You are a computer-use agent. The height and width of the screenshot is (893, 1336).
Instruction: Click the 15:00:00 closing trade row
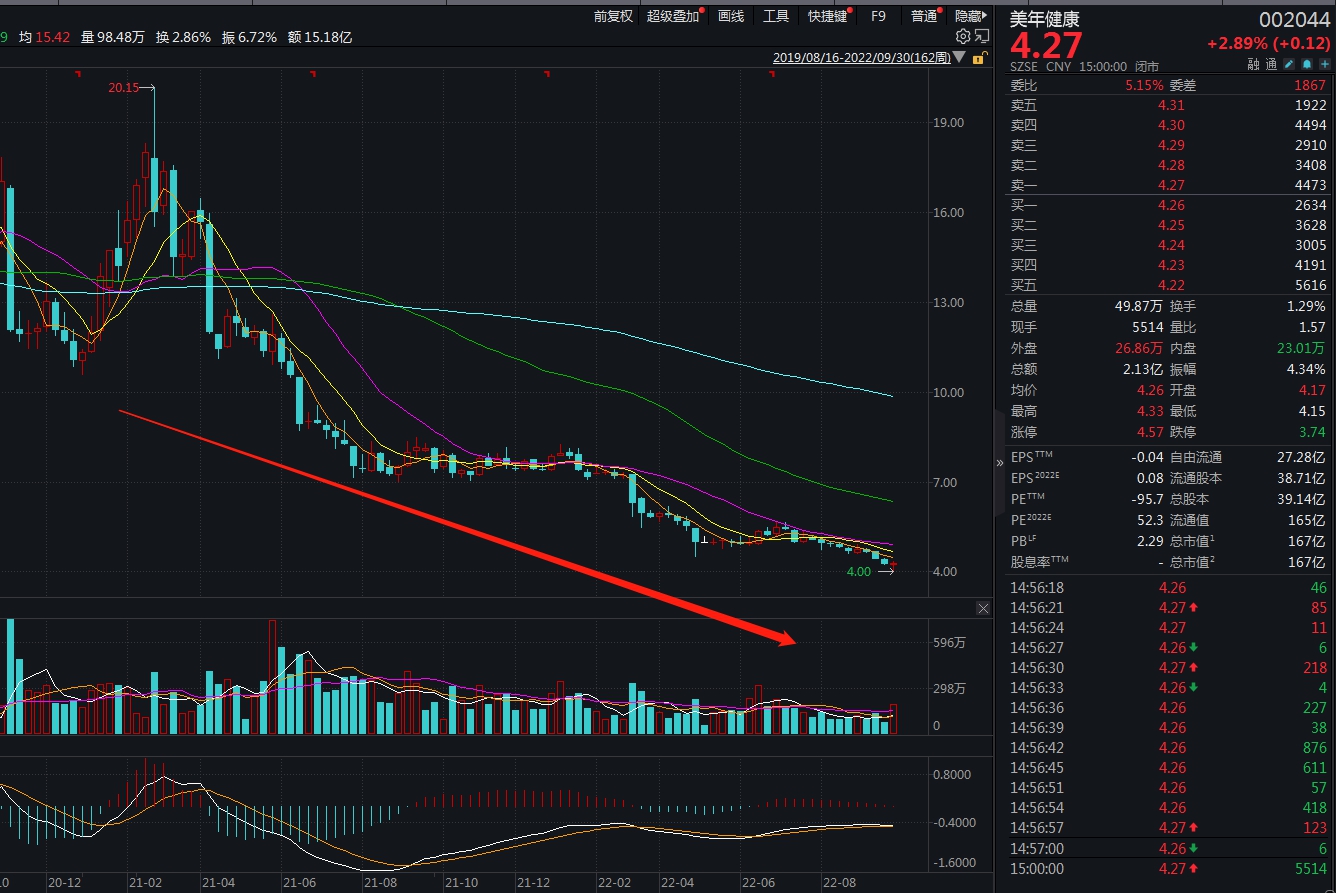click(x=1168, y=868)
